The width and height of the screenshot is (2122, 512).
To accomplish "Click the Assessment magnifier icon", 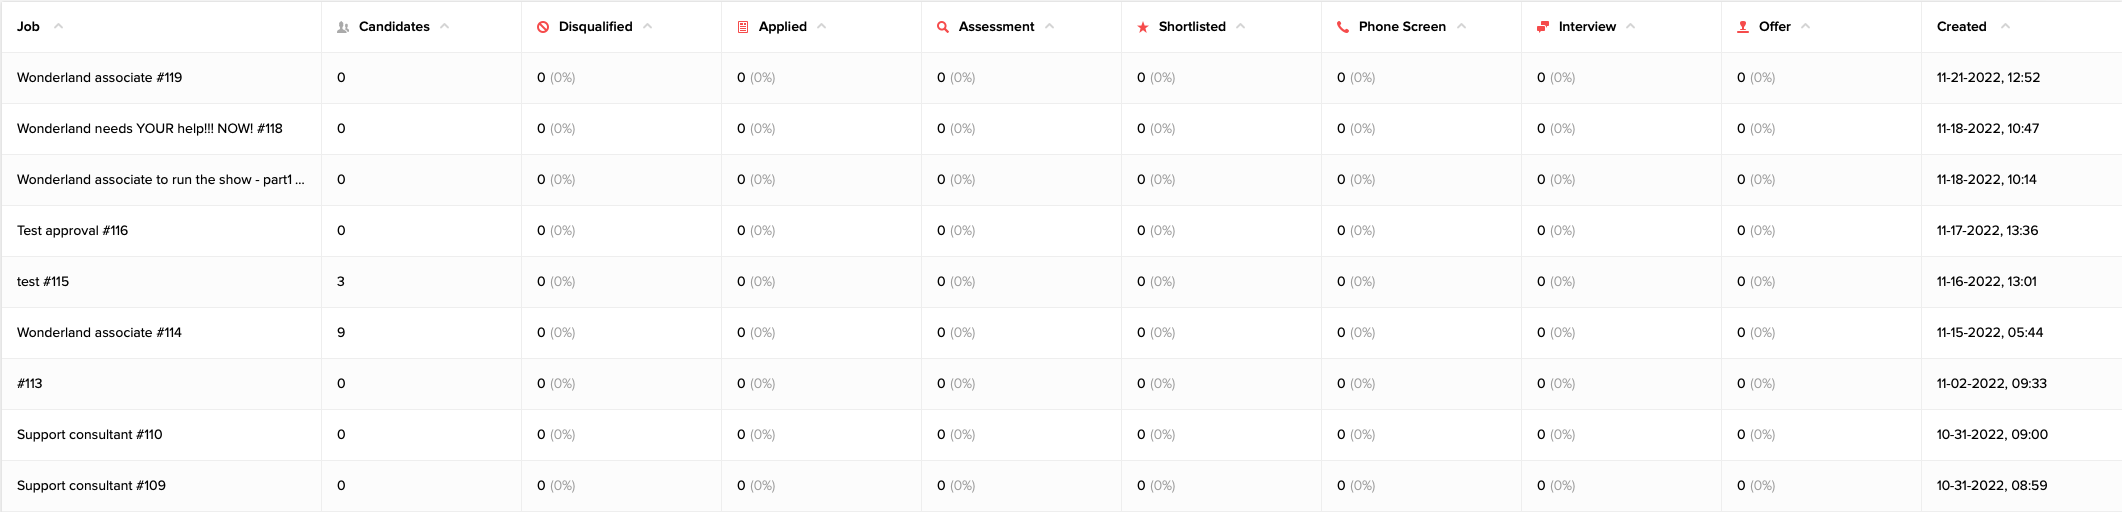I will pyautogui.click(x=943, y=27).
